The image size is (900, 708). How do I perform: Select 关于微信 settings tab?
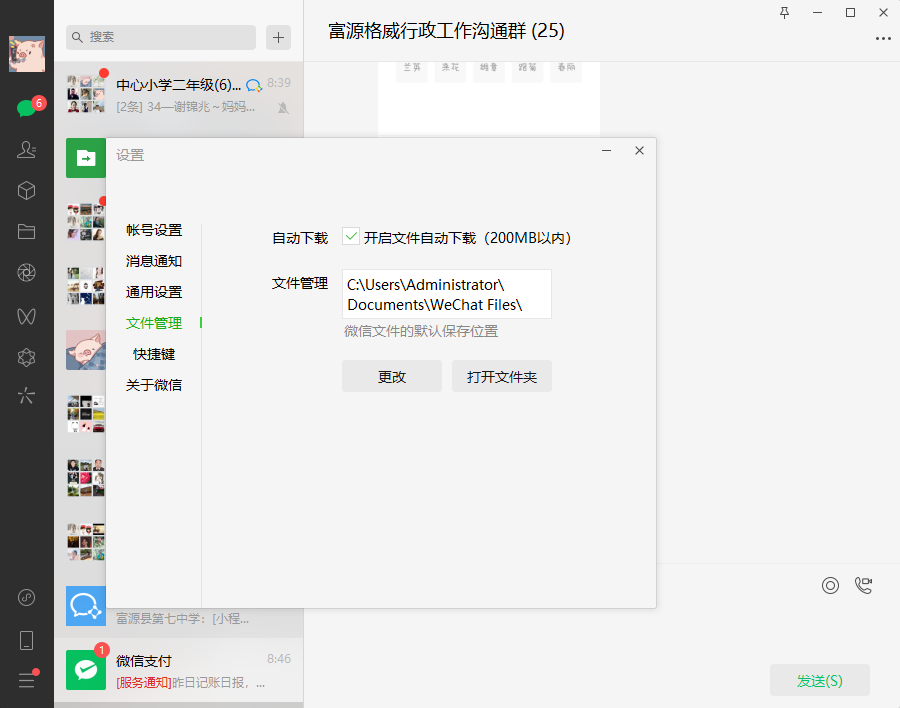[x=154, y=385]
